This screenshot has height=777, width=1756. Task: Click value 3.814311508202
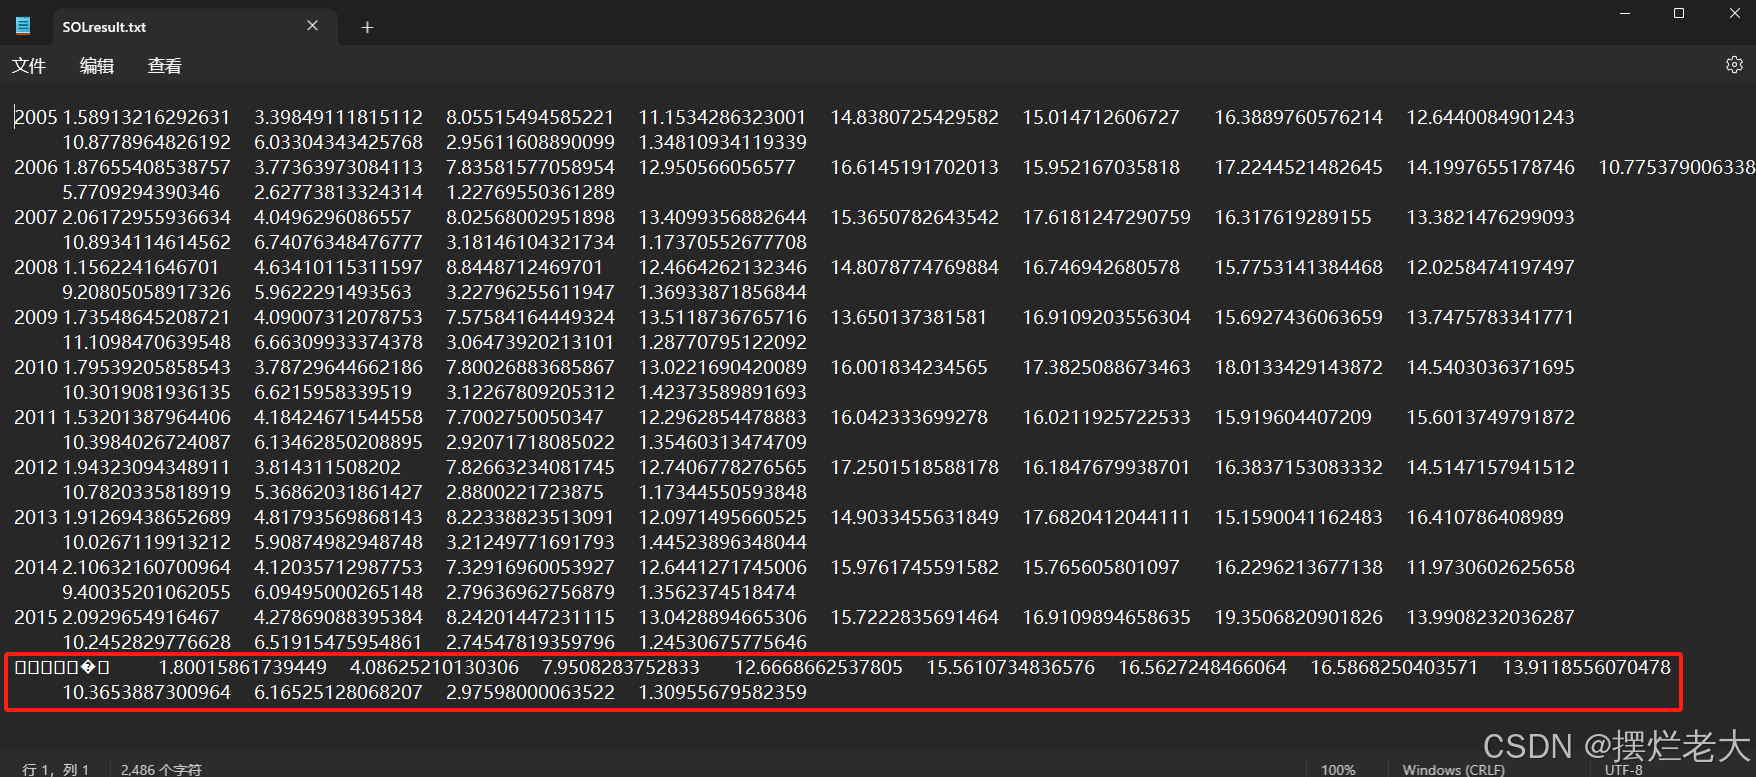(327, 467)
